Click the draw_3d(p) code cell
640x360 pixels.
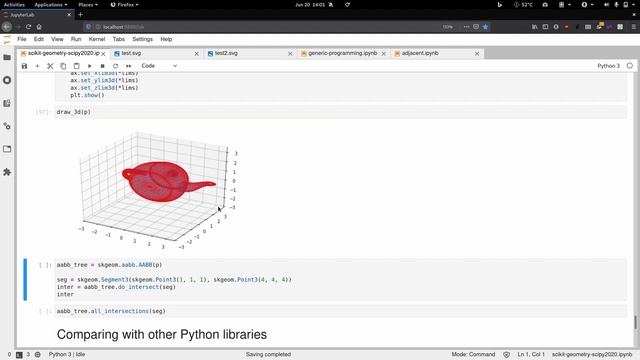(x=341, y=112)
